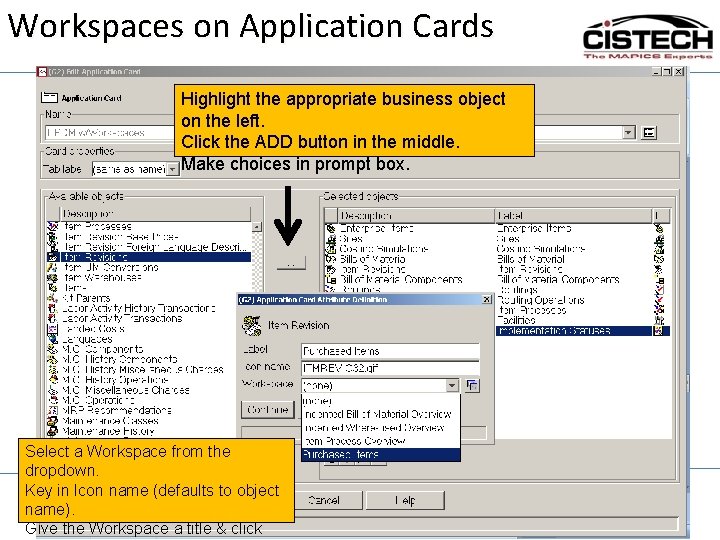Open the Workspace dropdown arrow
This screenshot has width=720, height=540.
[x=452, y=385]
